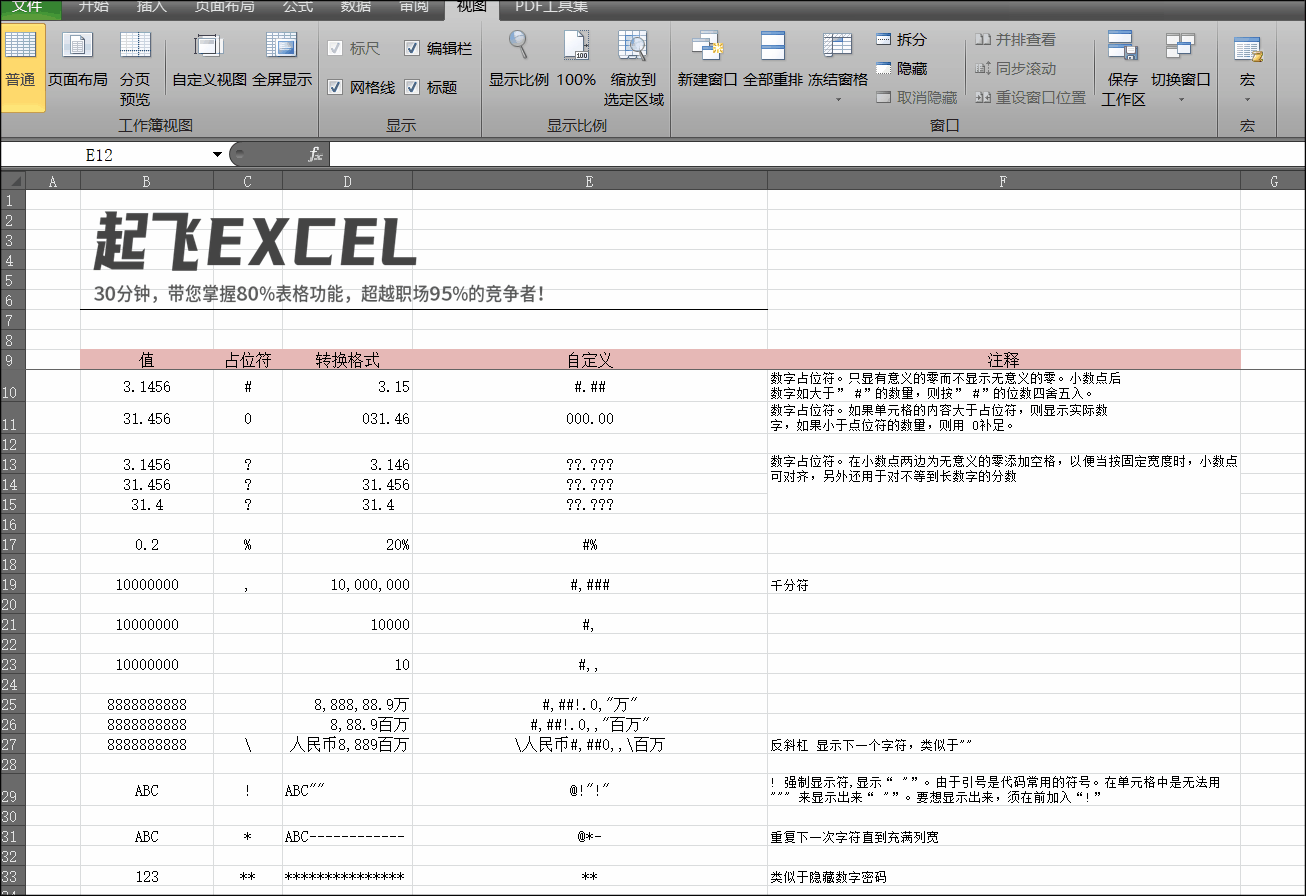
Task: Open the 文件 file tab
Action: pos(28,7)
